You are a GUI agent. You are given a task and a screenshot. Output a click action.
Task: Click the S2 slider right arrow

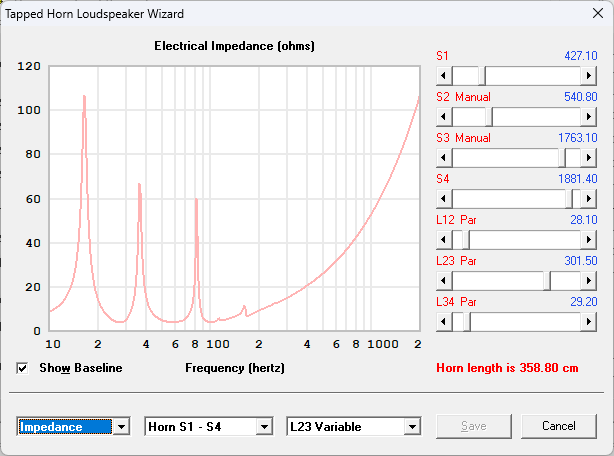pos(589,117)
